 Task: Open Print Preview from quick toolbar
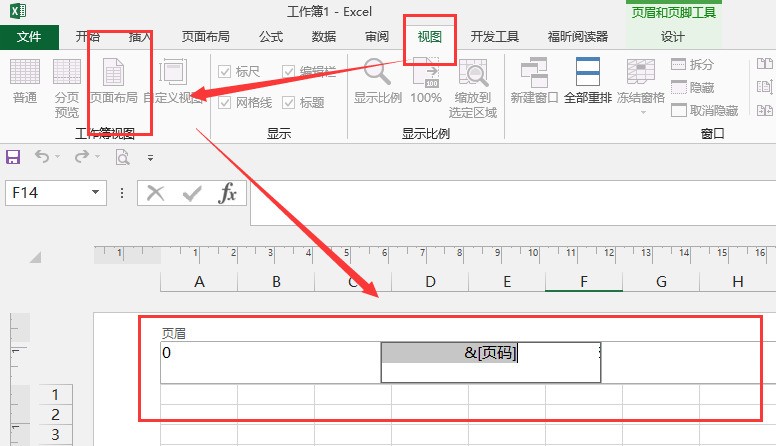point(122,157)
